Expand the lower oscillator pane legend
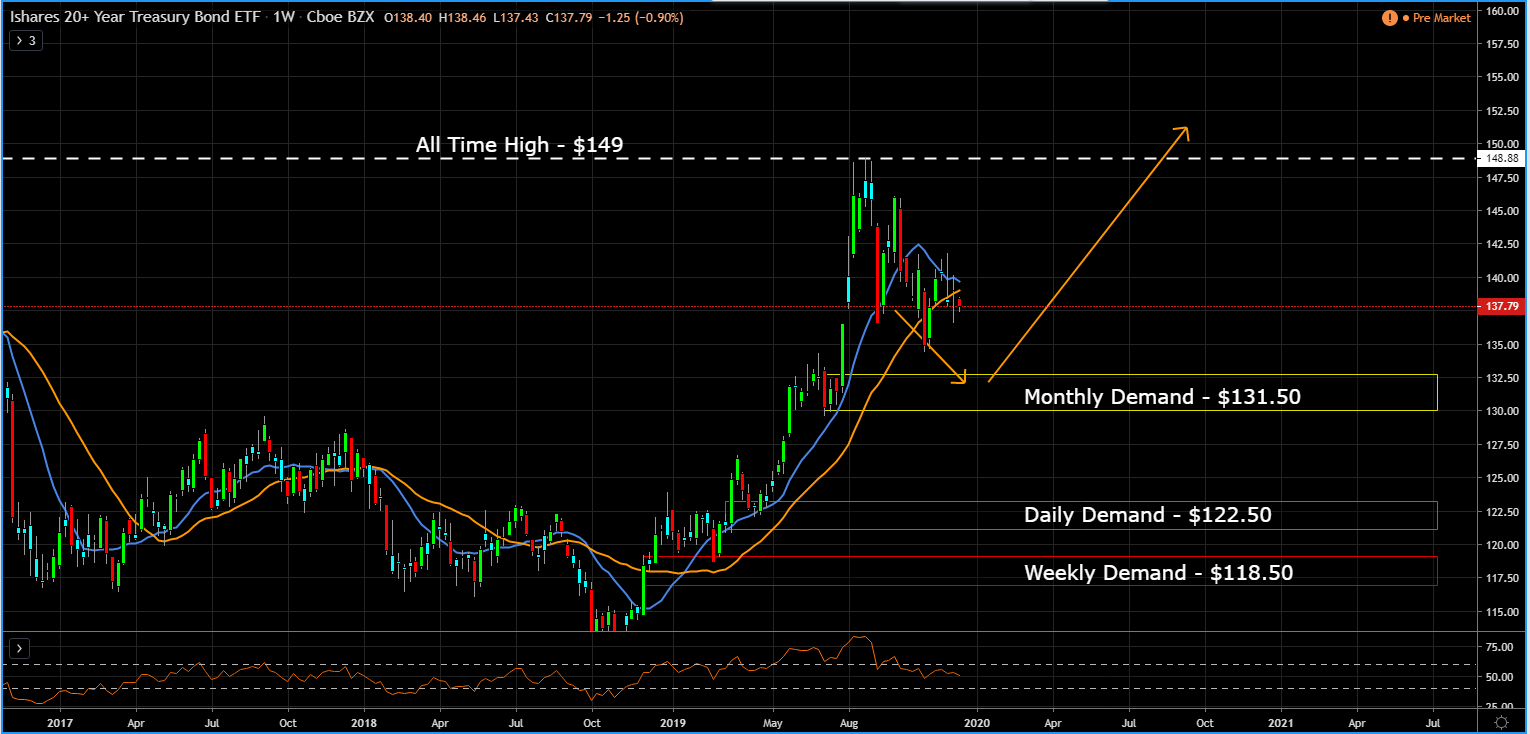The image size is (1530, 734). (x=18, y=648)
